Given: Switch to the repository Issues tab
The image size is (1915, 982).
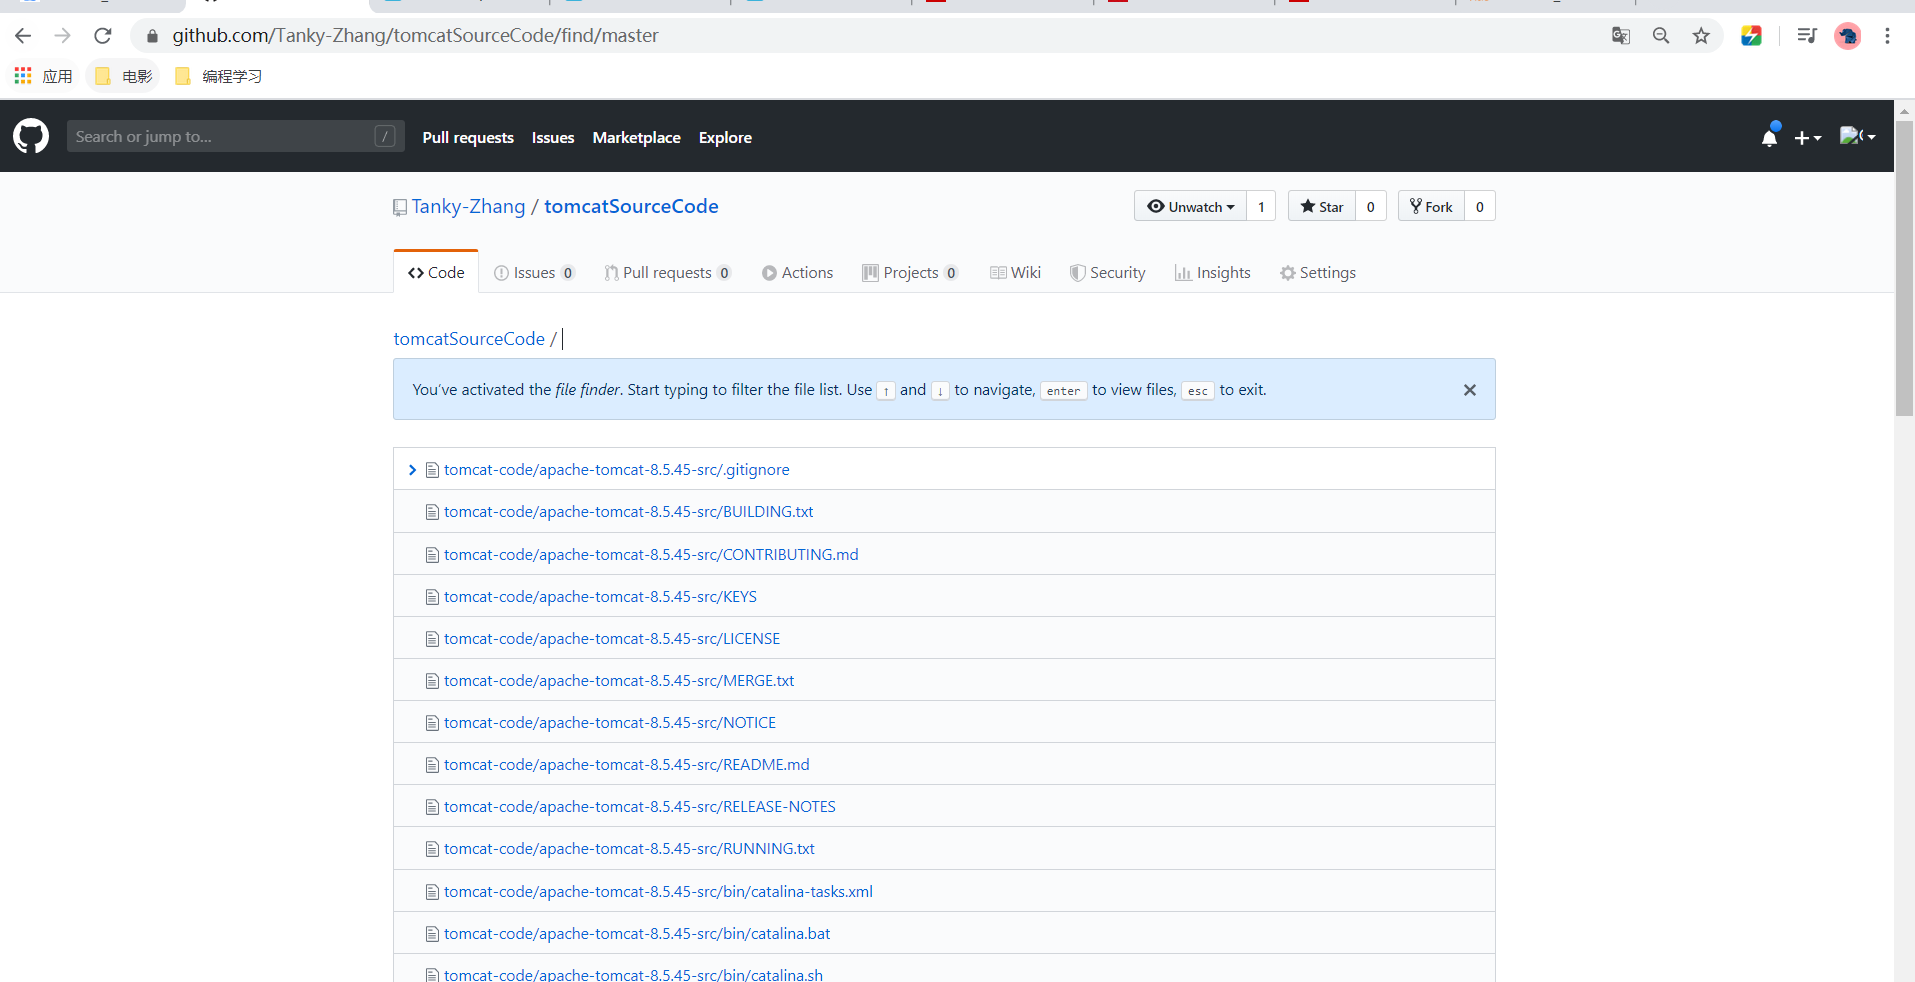Looking at the screenshot, I should point(534,272).
